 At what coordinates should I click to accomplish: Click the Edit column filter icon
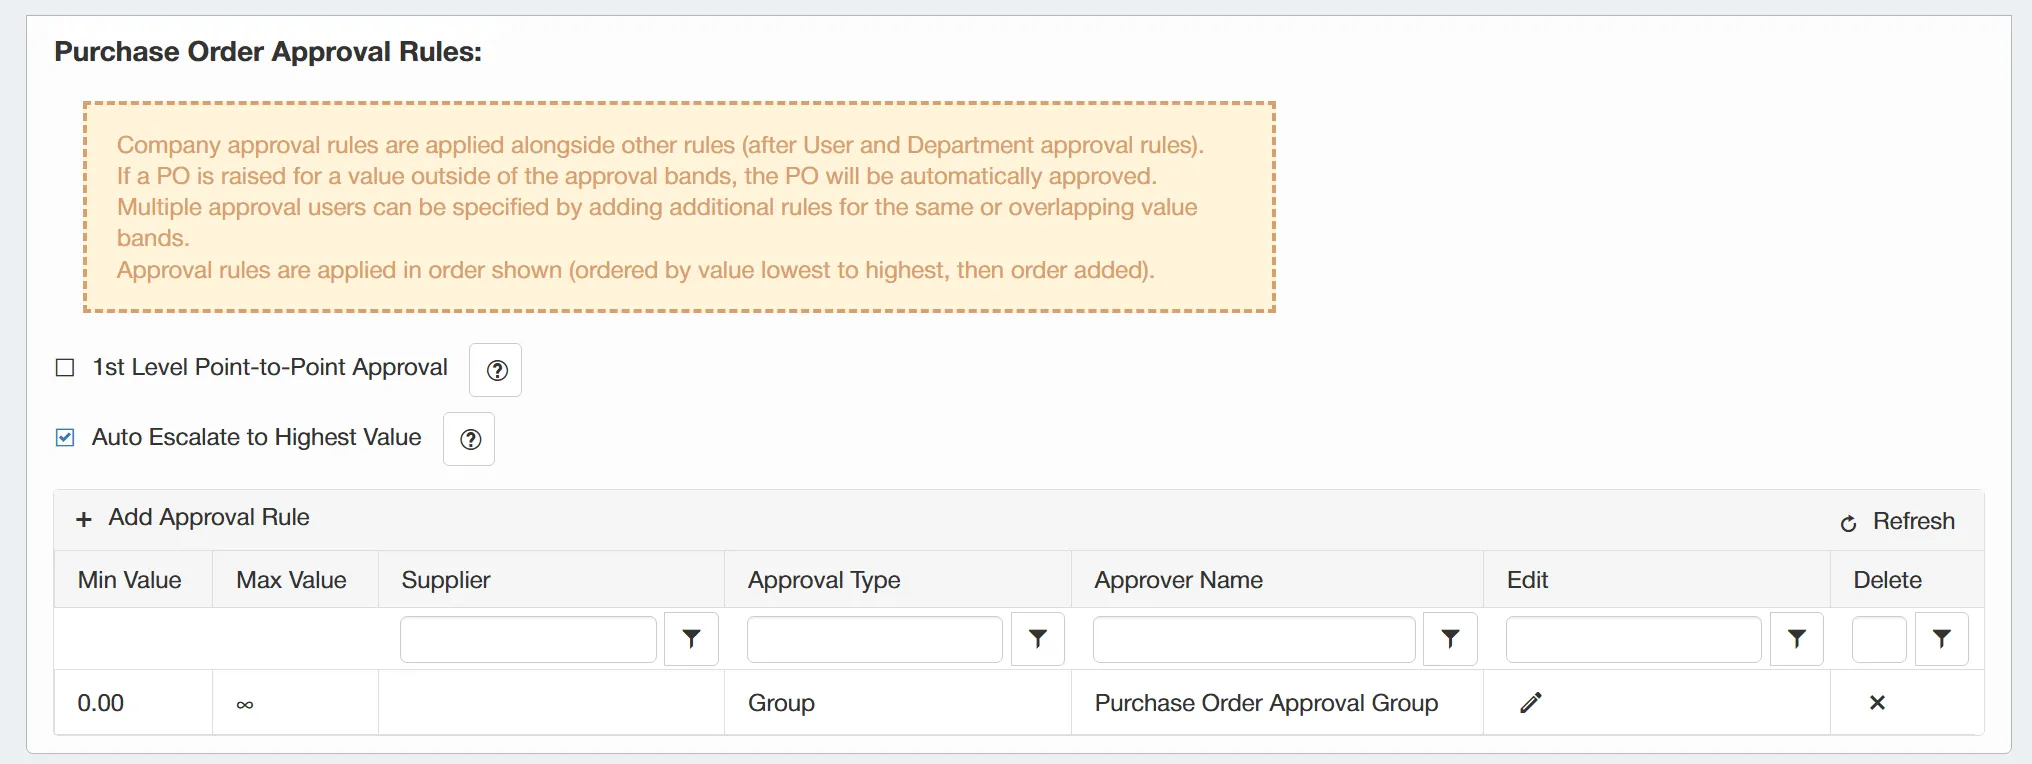click(1797, 639)
